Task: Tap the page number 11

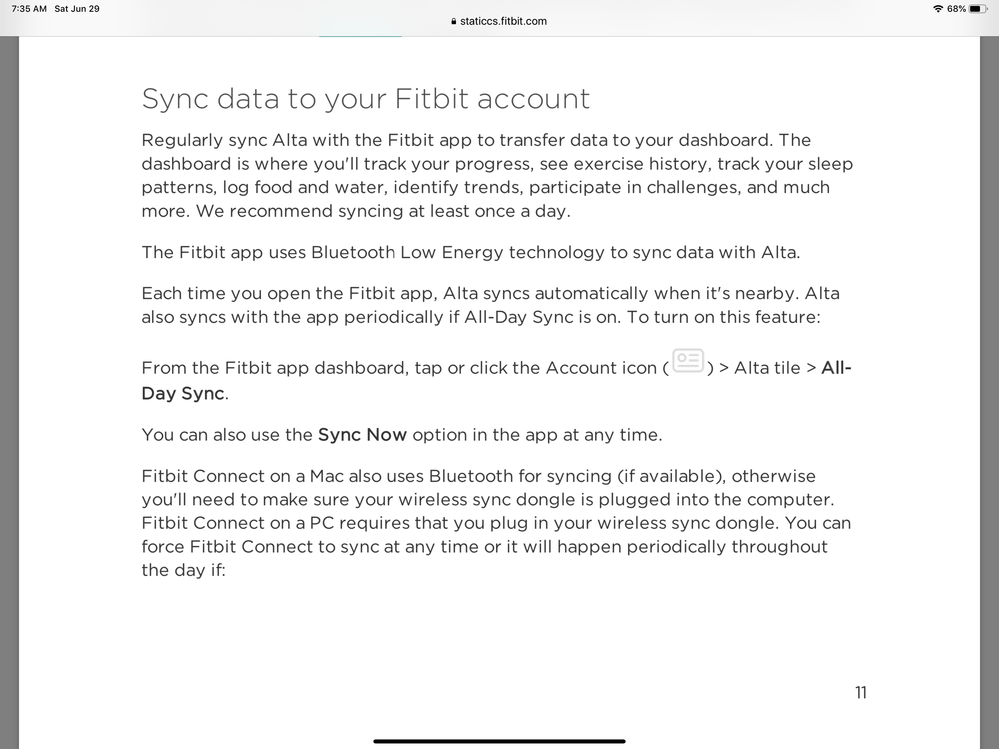Action: click(861, 692)
